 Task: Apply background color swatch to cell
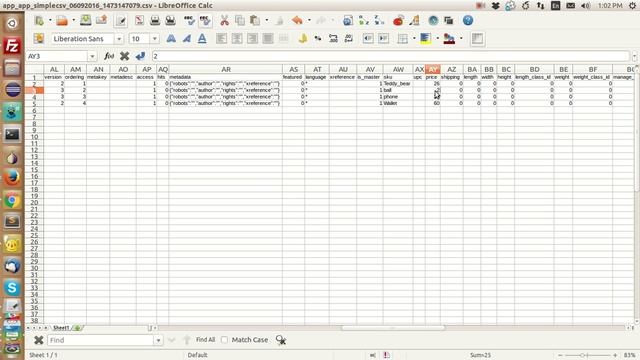coord(425,39)
